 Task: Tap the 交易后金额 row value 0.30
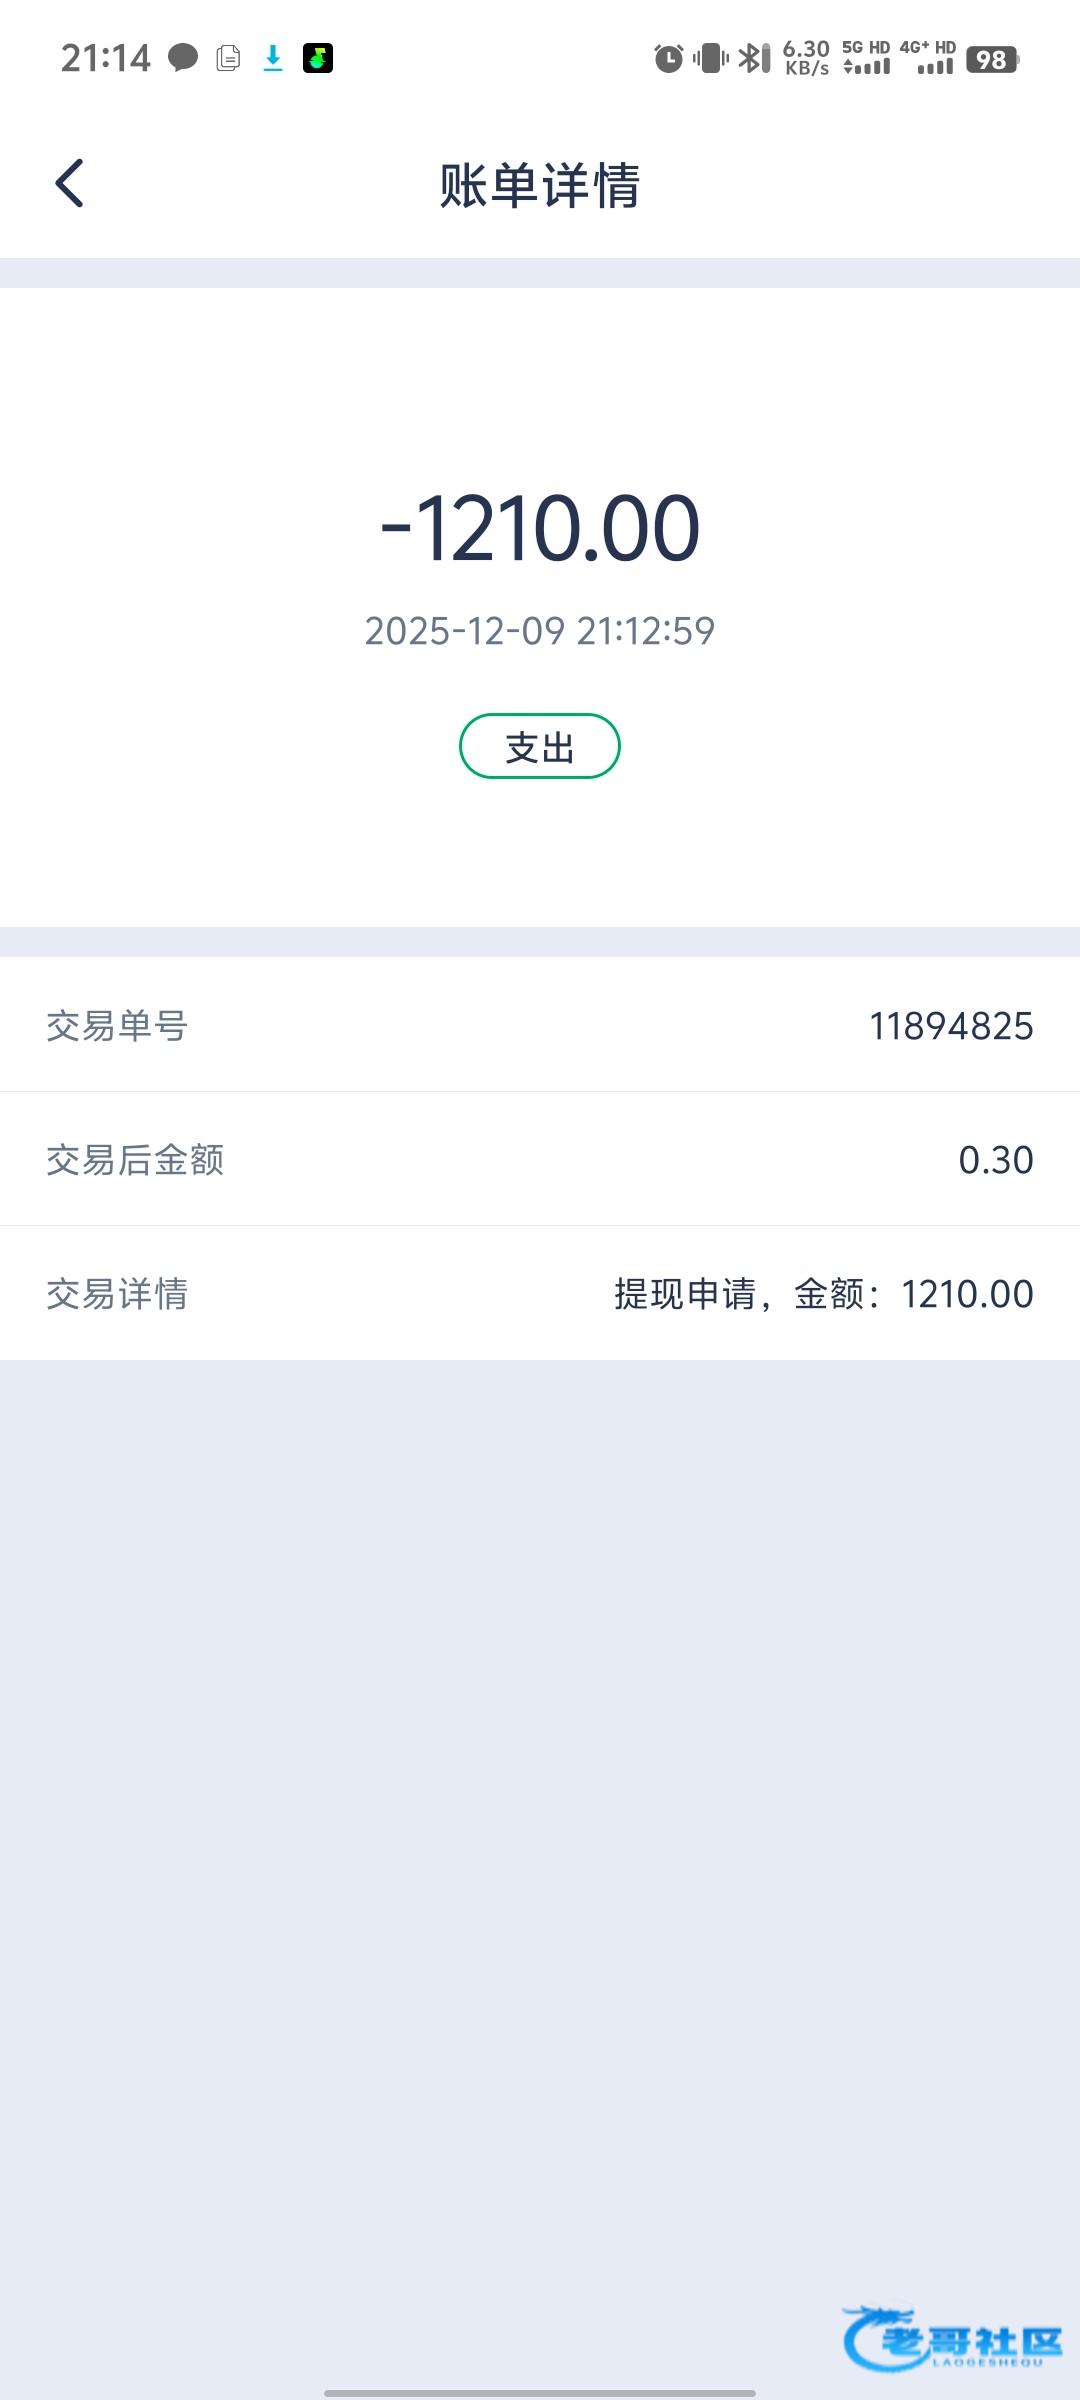pyautogui.click(x=996, y=1160)
